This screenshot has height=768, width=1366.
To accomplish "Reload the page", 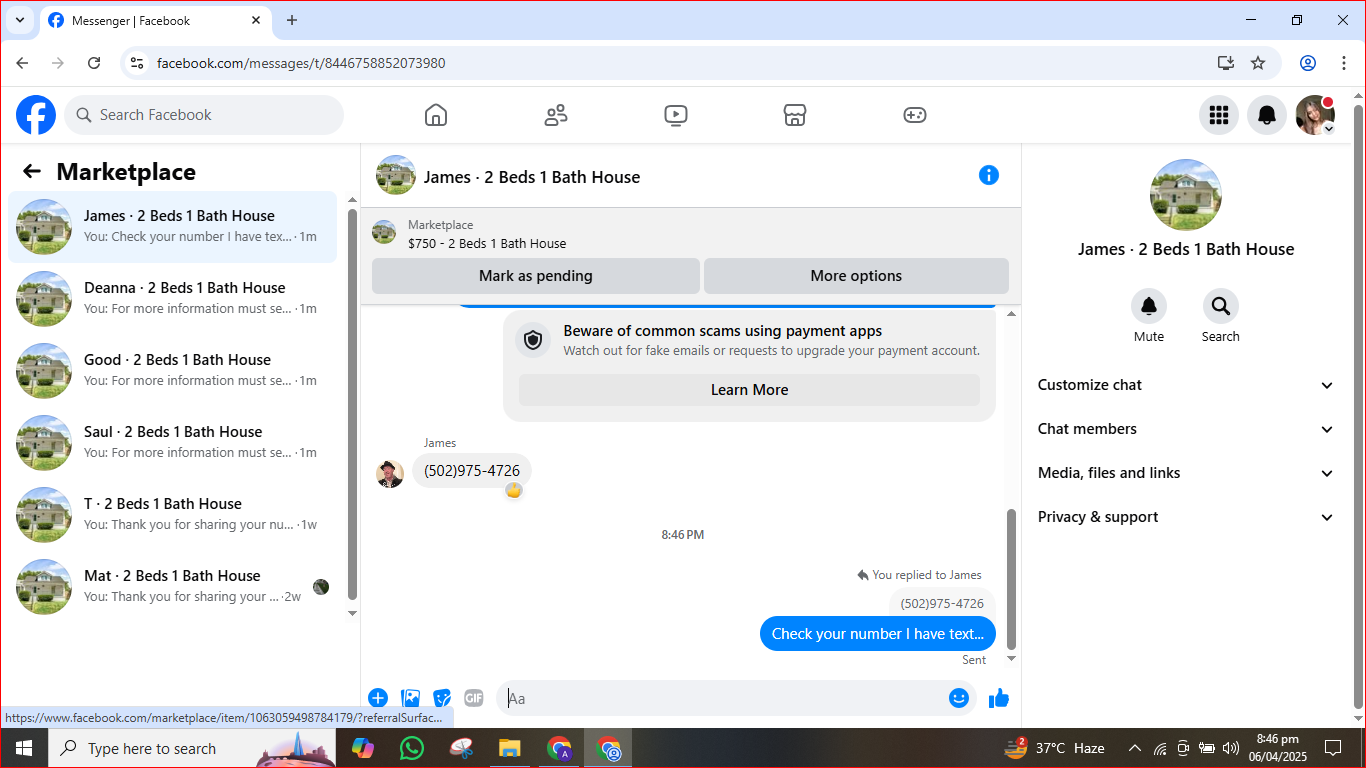I will (x=94, y=63).
